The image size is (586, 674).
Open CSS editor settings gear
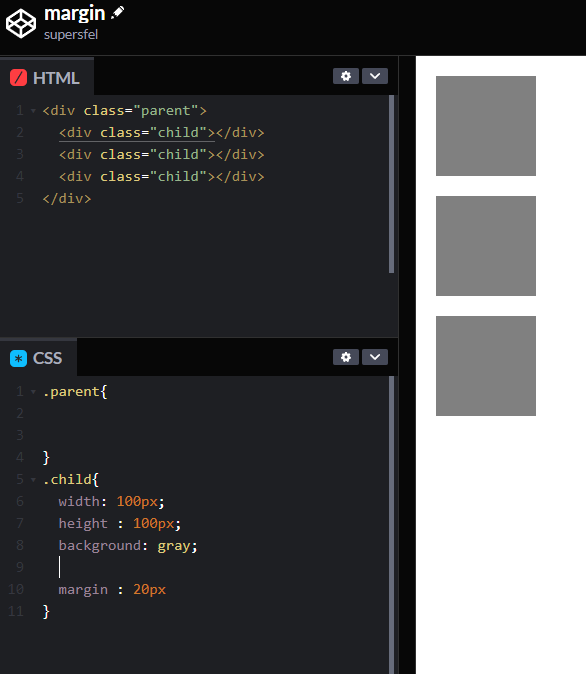(346, 357)
